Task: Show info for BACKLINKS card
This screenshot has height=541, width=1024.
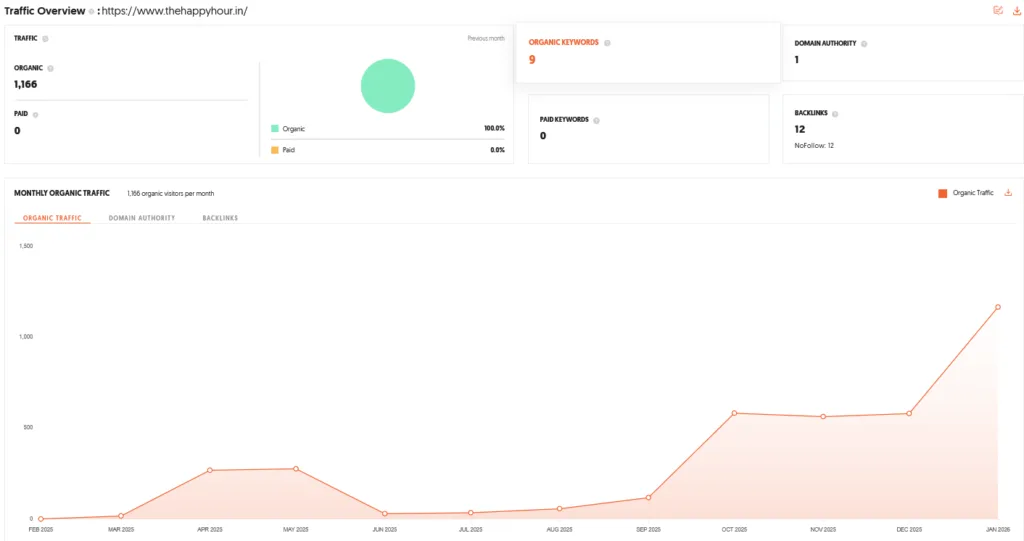Action: 835,114
